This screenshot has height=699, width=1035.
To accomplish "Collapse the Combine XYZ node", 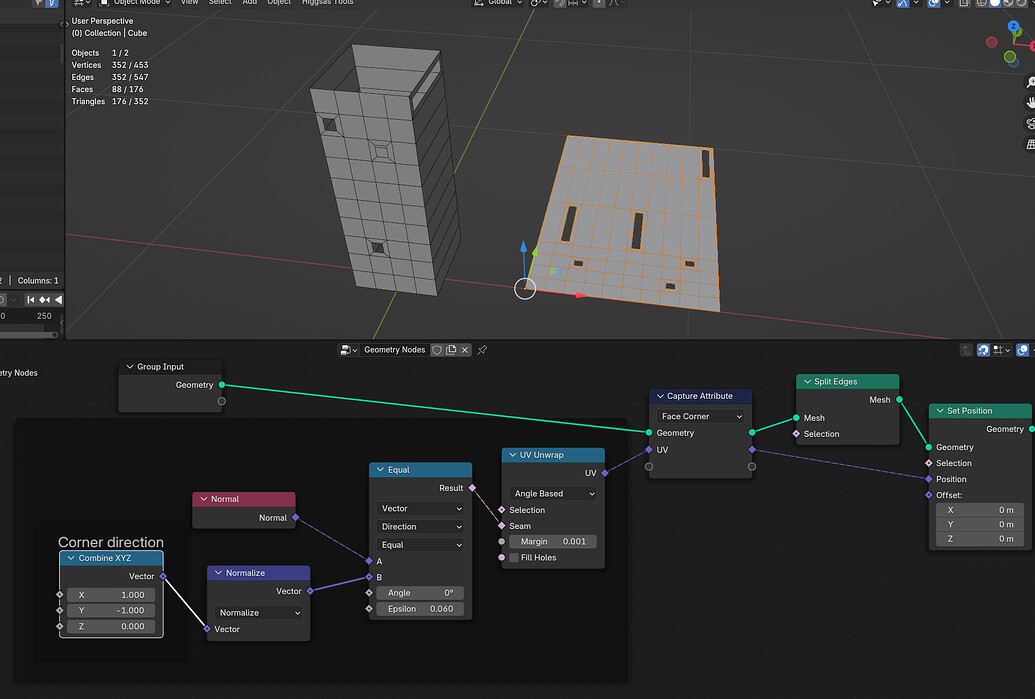I will [x=71, y=558].
